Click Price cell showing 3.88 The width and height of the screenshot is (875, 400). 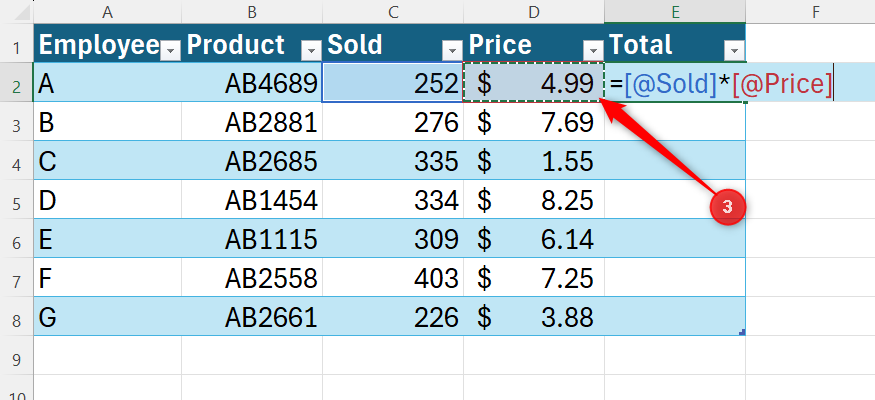point(533,316)
